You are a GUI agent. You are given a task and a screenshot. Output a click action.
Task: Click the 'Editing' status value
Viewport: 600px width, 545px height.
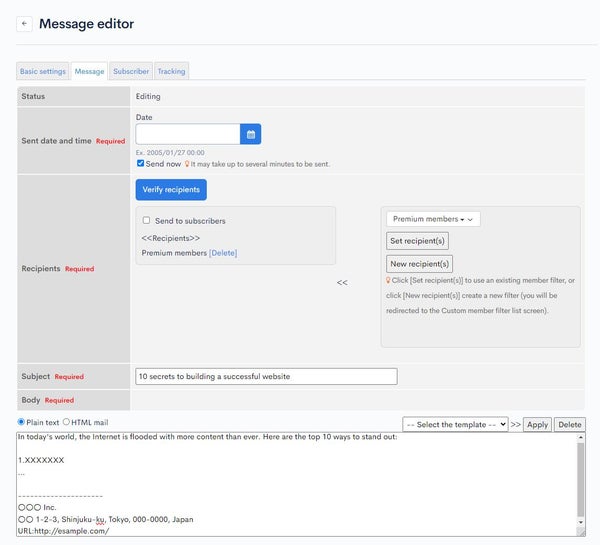[148, 96]
